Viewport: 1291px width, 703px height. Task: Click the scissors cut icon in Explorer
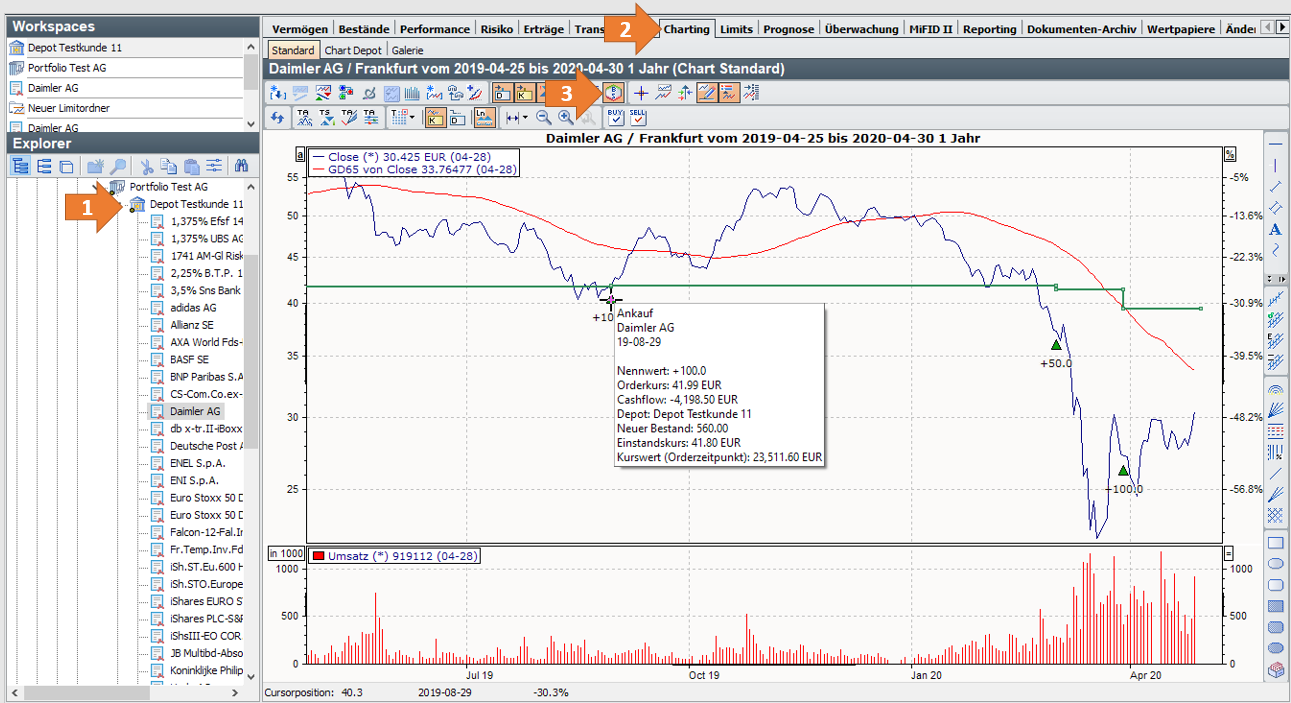click(147, 166)
